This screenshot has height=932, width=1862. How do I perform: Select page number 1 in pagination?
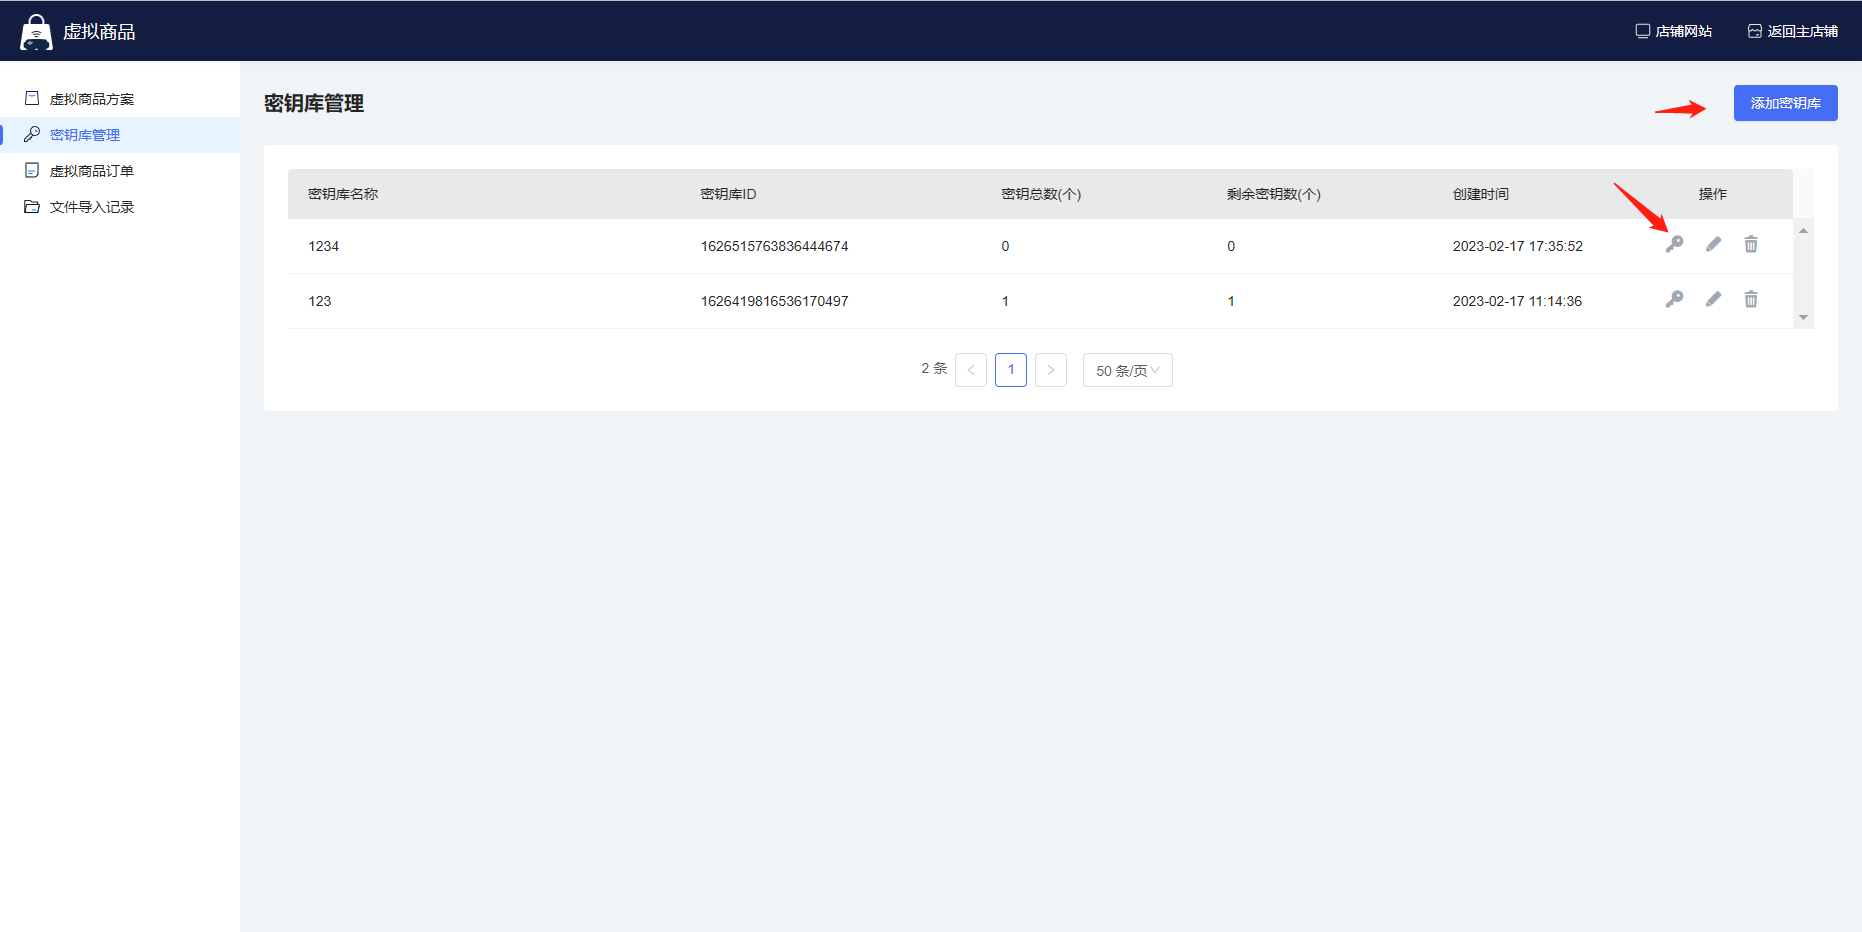(x=1011, y=370)
